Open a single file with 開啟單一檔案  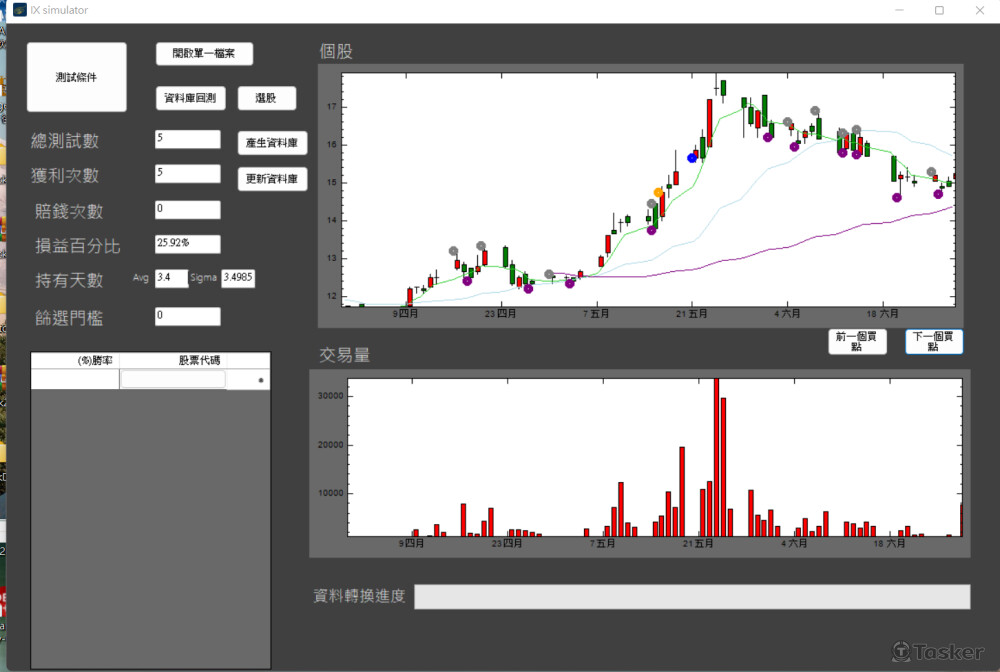pyautogui.click(x=204, y=54)
